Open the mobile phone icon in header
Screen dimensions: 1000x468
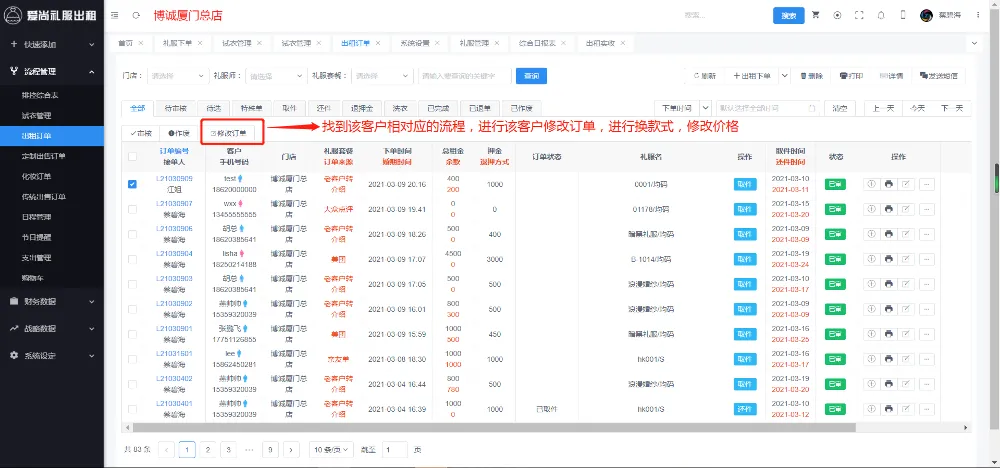[x=903, y=16]
